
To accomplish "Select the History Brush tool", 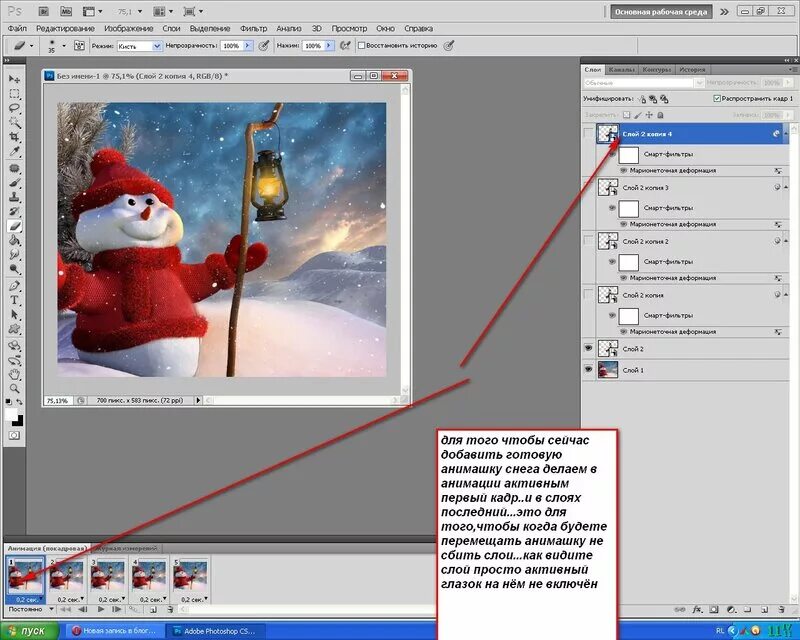I will [x=14, y=211].
